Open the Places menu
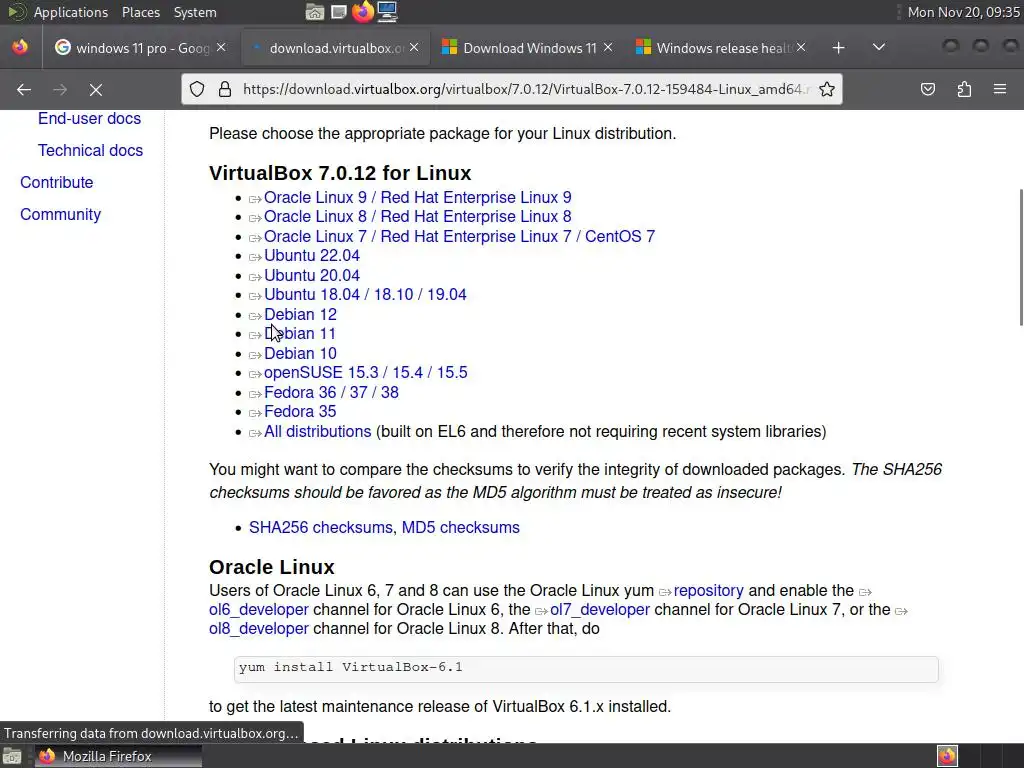 tap(140, 12)
